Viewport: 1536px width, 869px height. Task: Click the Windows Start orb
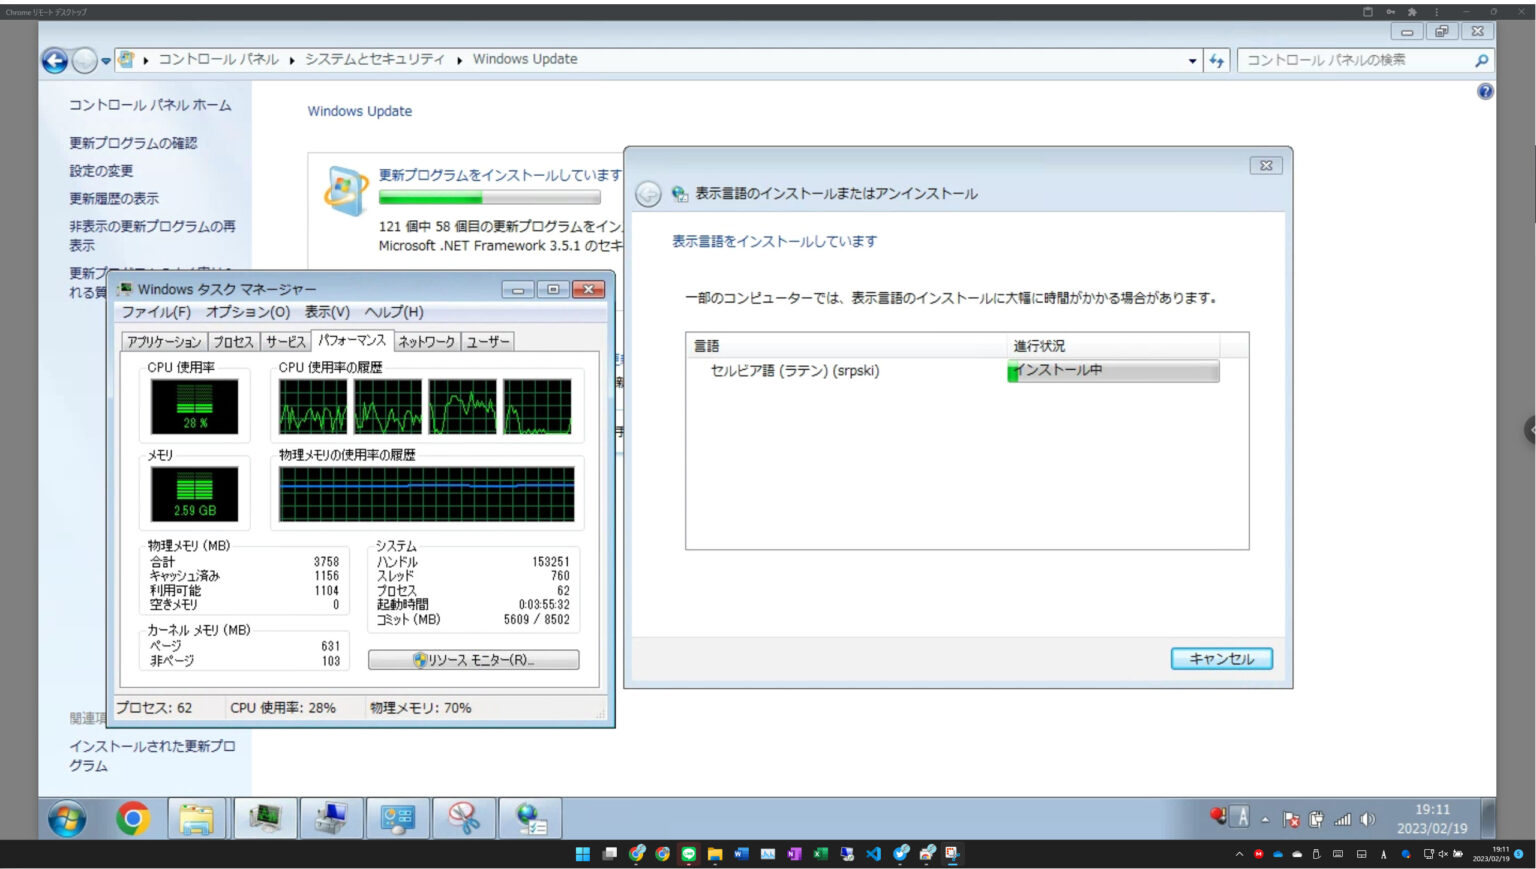[67, 818]
